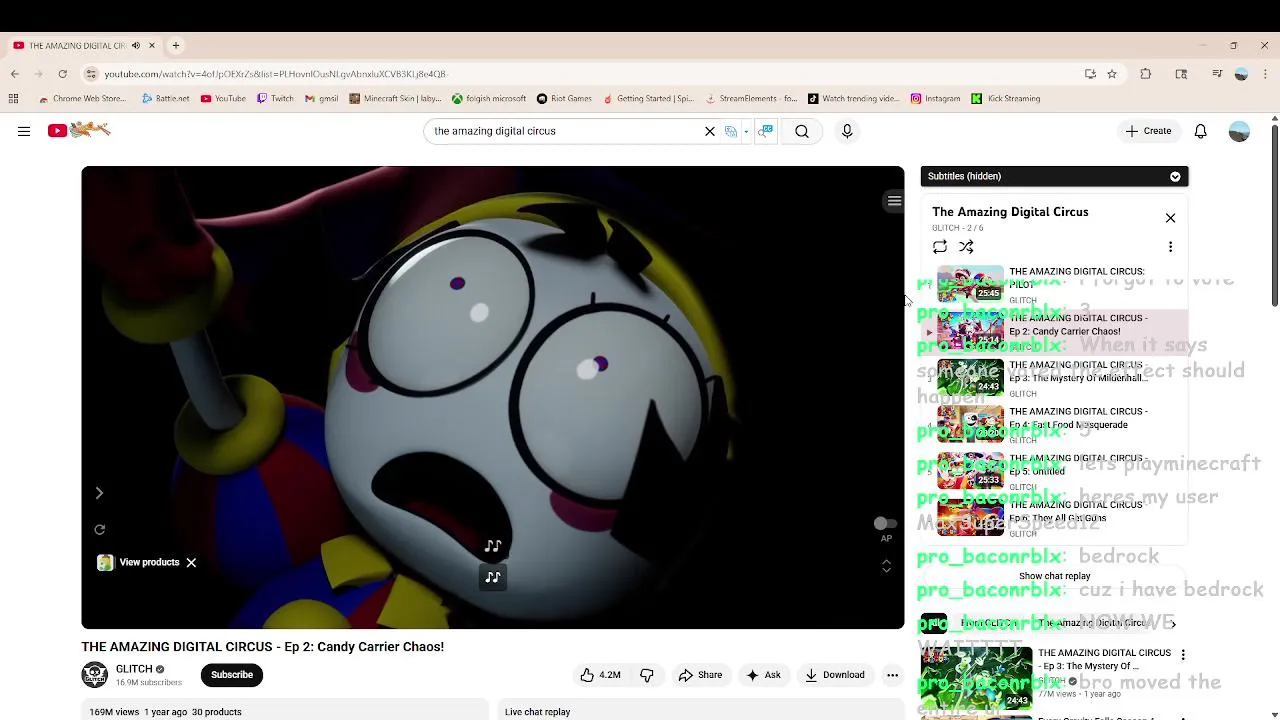The height and width of the screenshot is (720, 1280).
Task: Open the Chrome Web Store bookmark
Action: 82,98
